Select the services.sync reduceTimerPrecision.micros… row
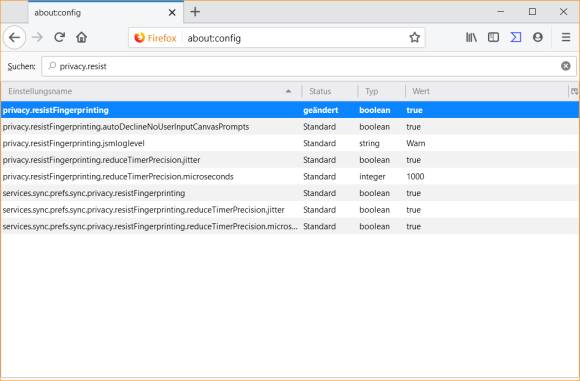The width and height of the screenshot is (580, 381). pos(290,226)
